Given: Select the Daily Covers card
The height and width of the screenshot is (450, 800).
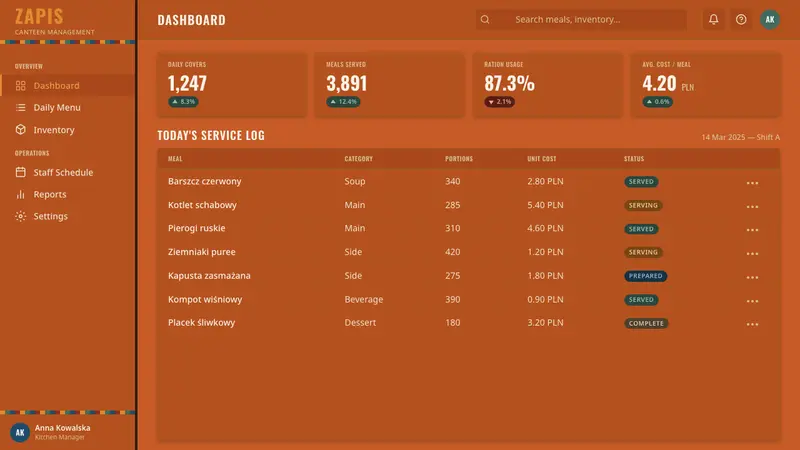Looking at the screenshot, I should (x=232, y=85).
